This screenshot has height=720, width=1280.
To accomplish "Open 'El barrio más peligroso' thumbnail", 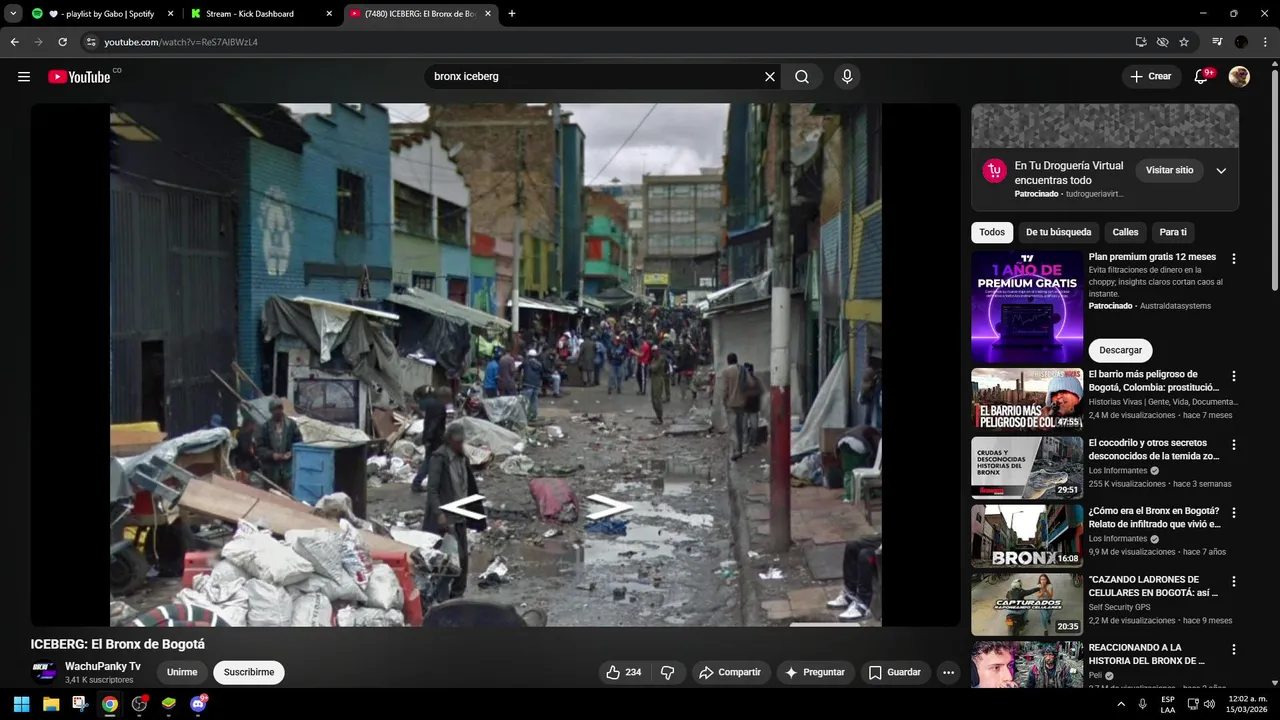I will tap(1027, 399).
